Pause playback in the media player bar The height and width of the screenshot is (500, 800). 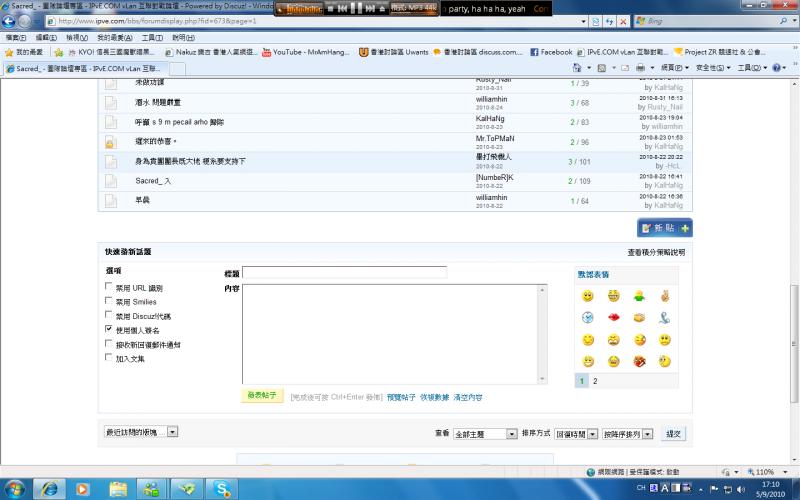pos(357,9)
